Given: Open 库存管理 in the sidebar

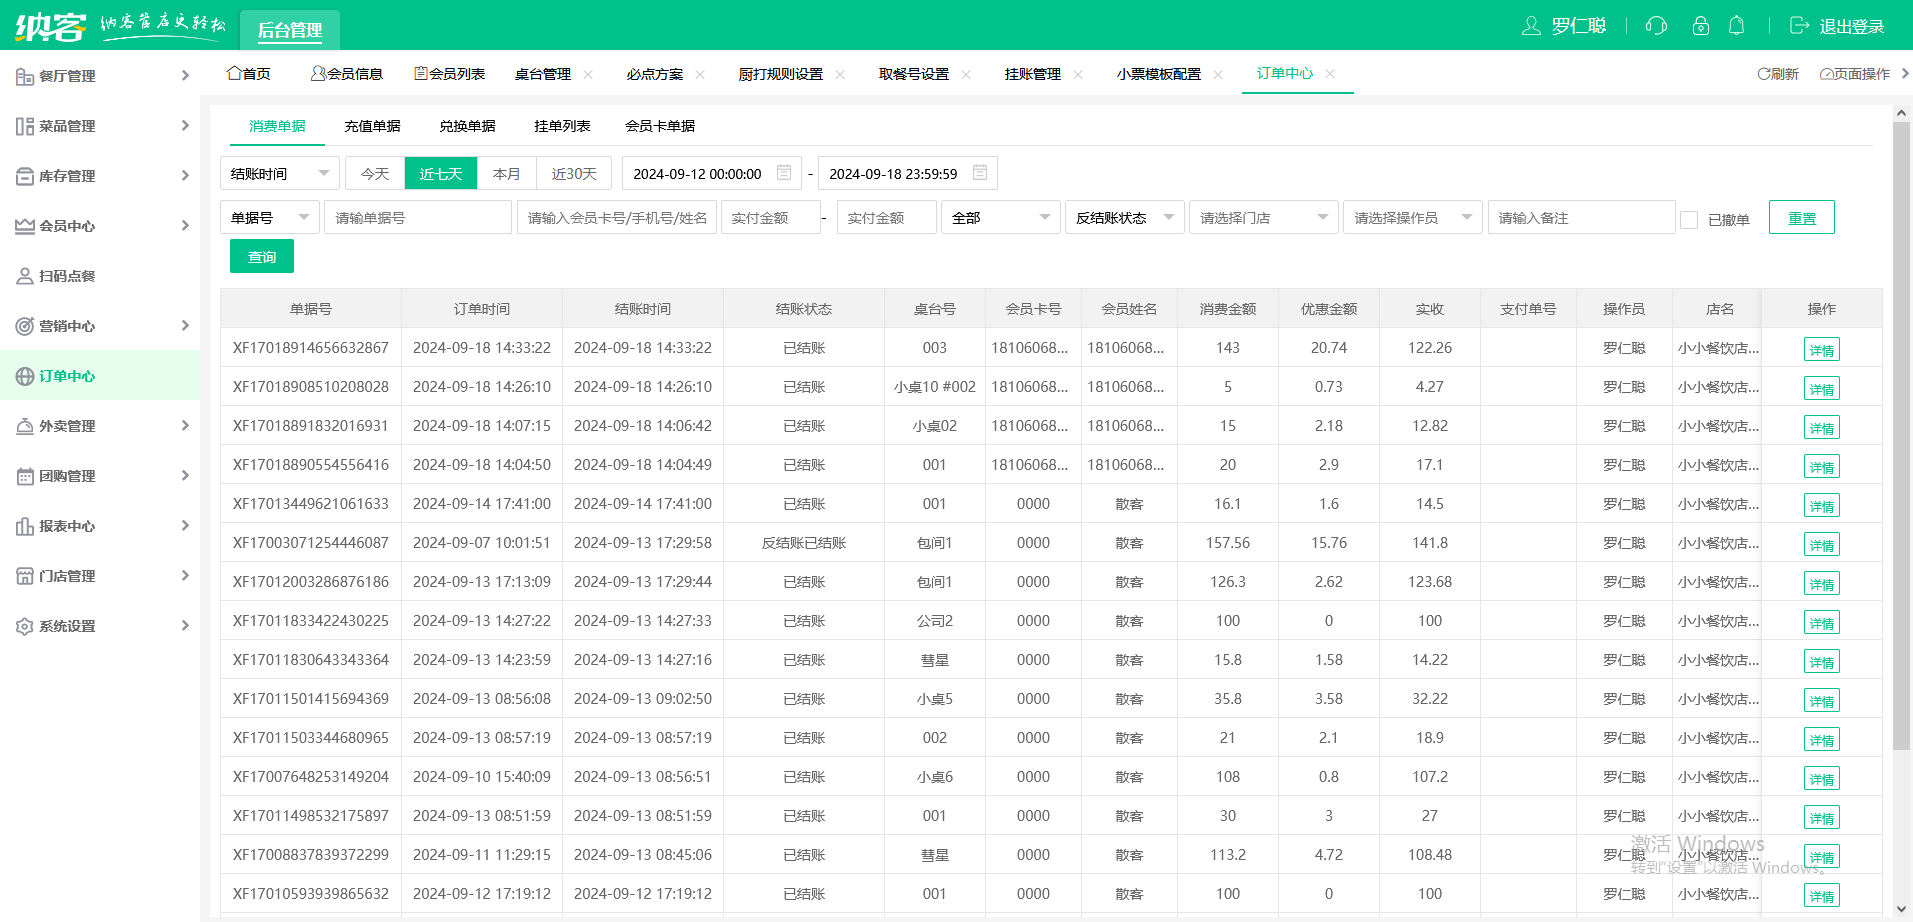Looking at the screenshot, I should click(22, 175).
